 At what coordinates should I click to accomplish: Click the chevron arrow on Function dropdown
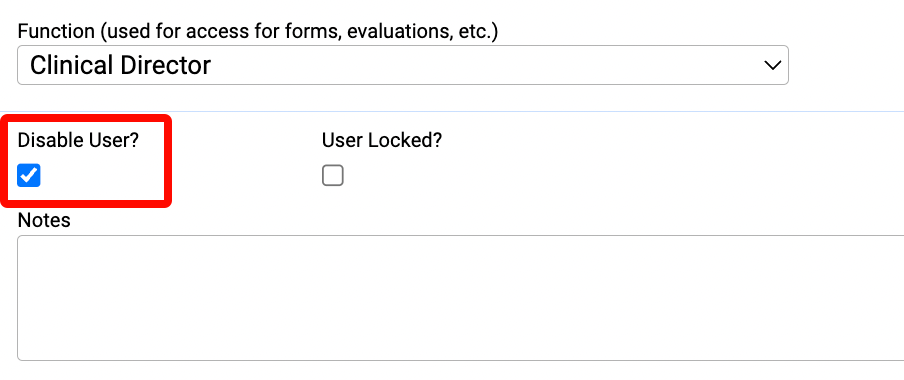tap(772, 65)
